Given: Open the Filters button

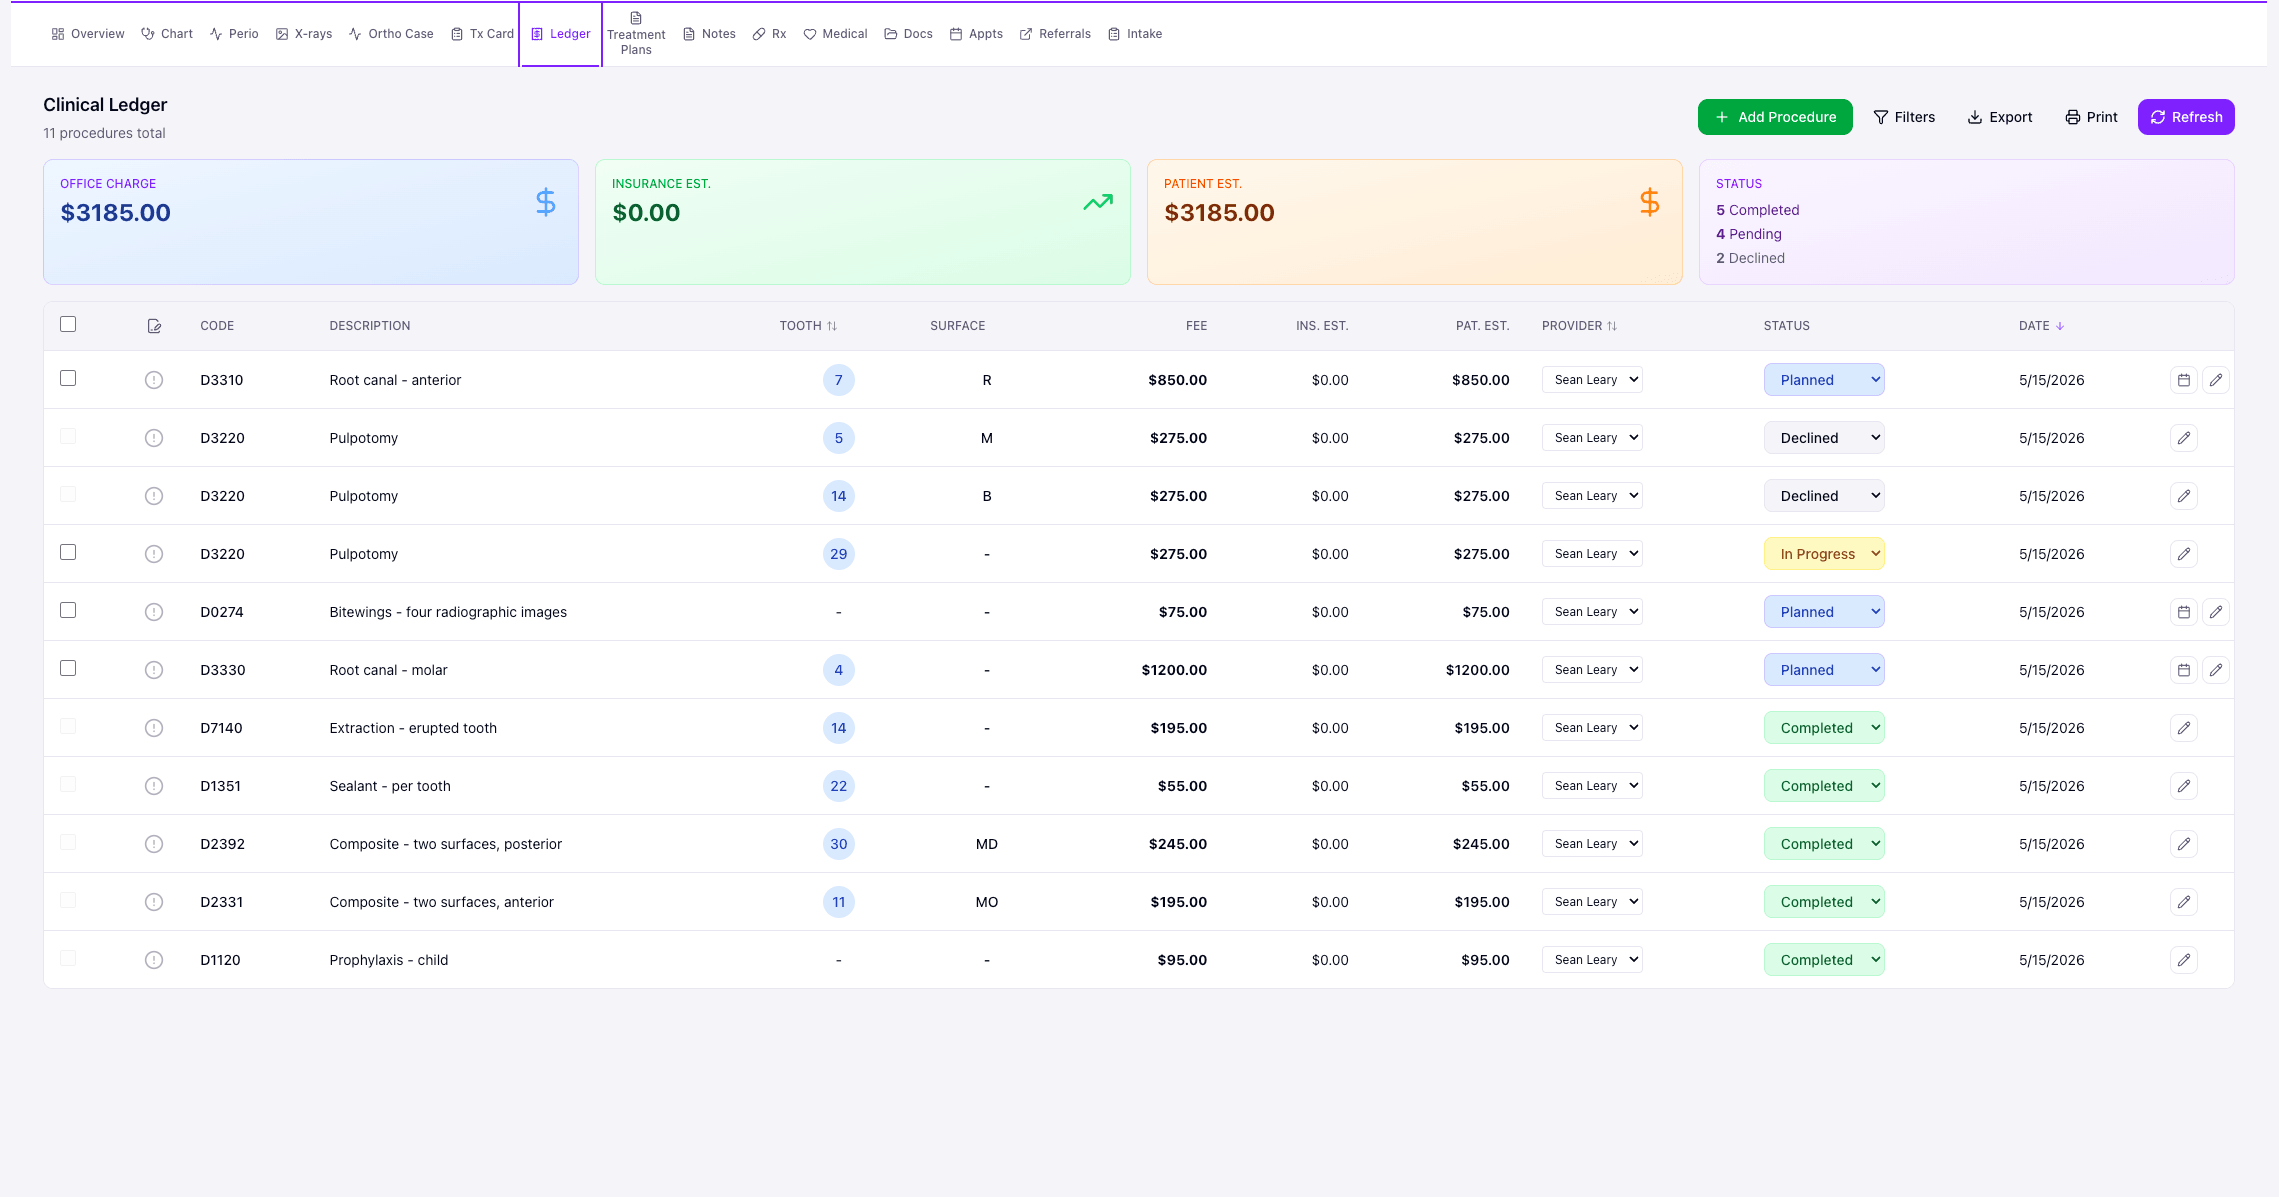Looking at the screenshot, I should (1904, 117).
